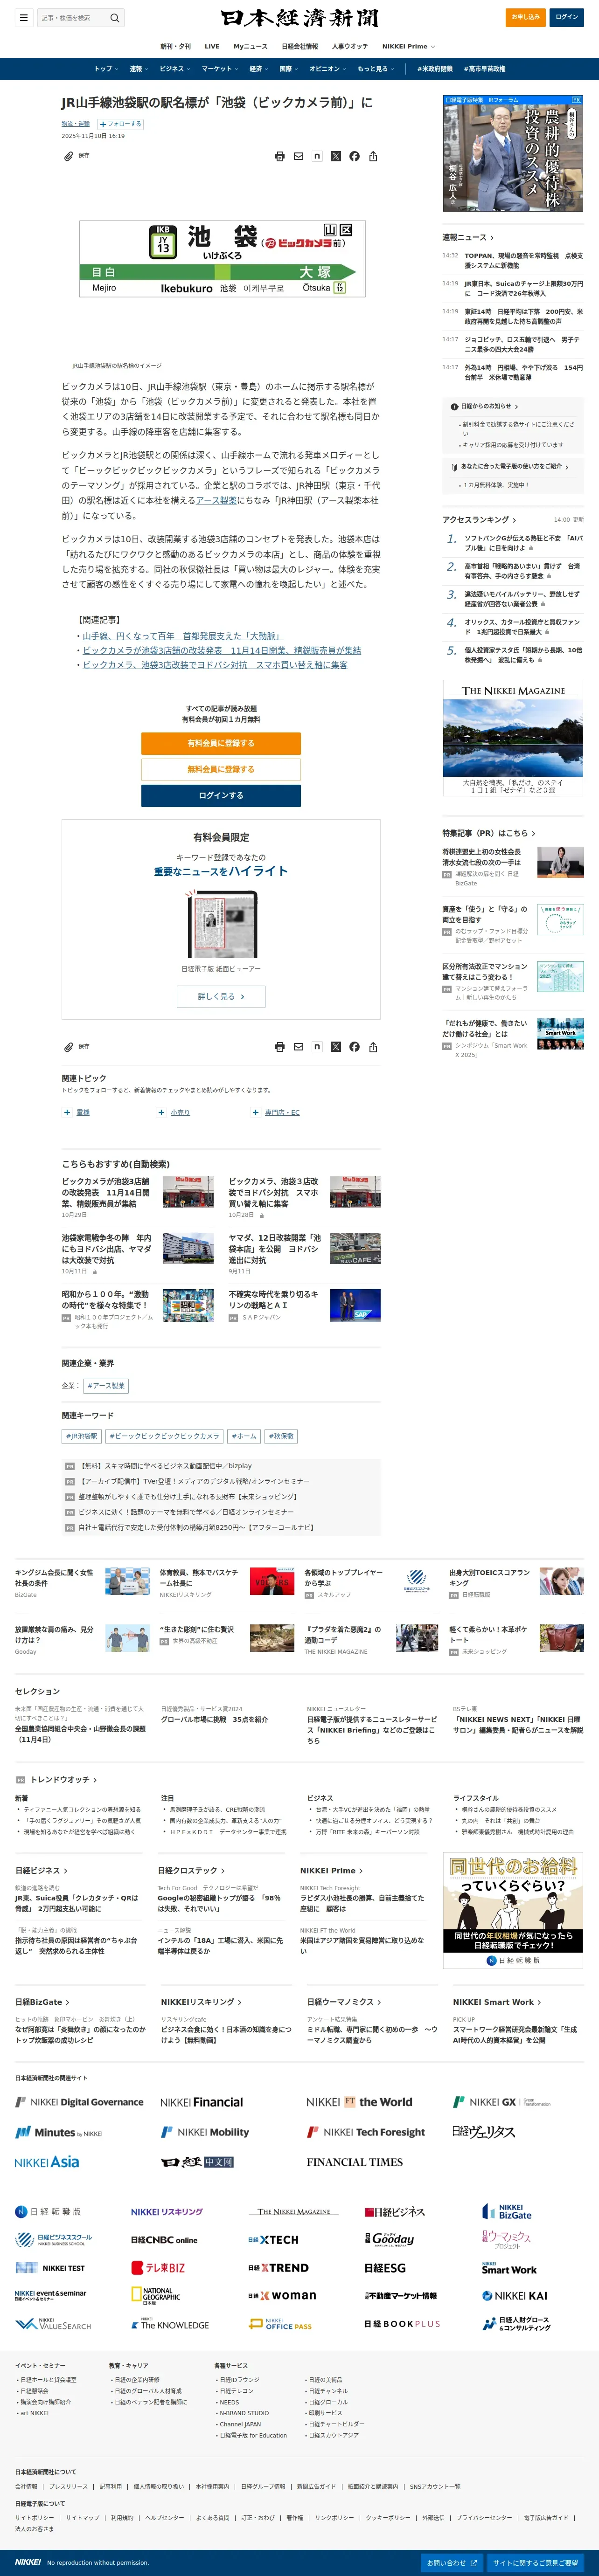Open the LIVE menu item
599x2576 pixels.
[x=212, y=46]
